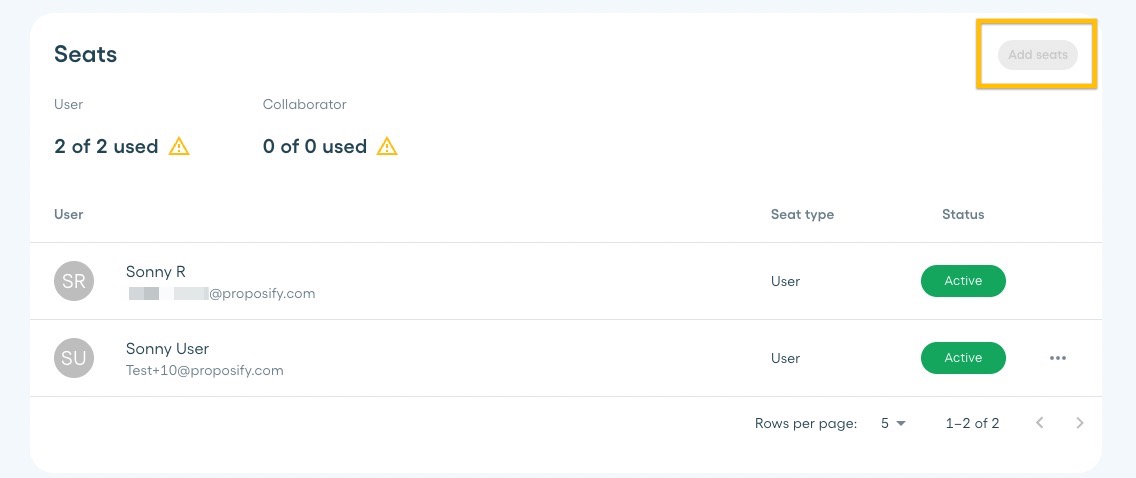This screenshot has width=1136, height=478.
Task: Click the warning icon beside 2 of 2 used
Action: pos(179,146)
